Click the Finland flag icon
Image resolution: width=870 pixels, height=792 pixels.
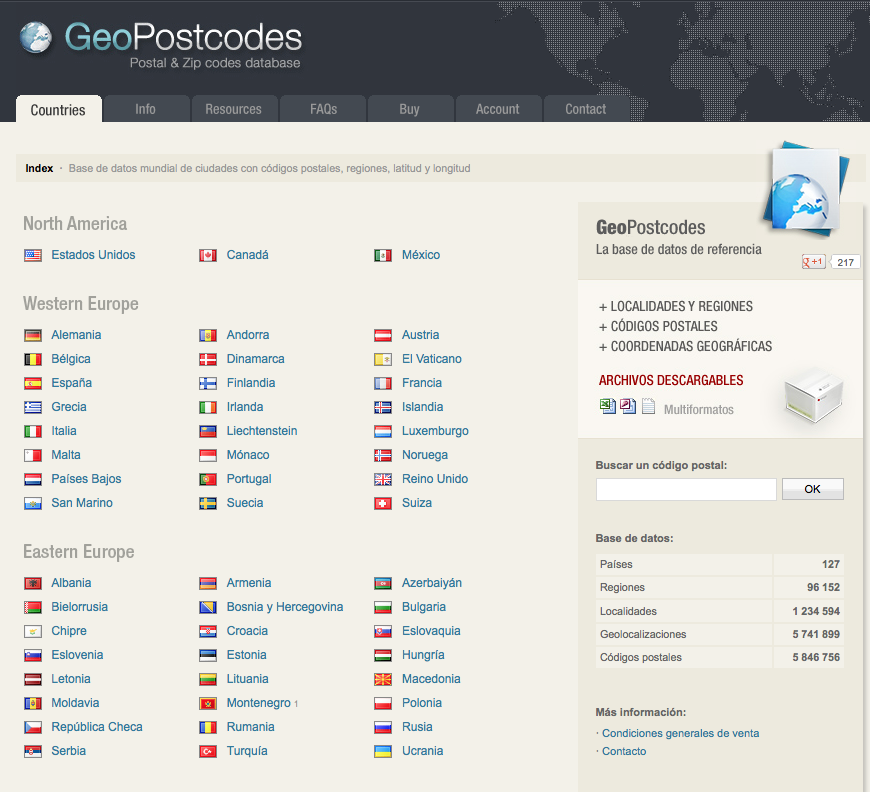click(208, 383)
